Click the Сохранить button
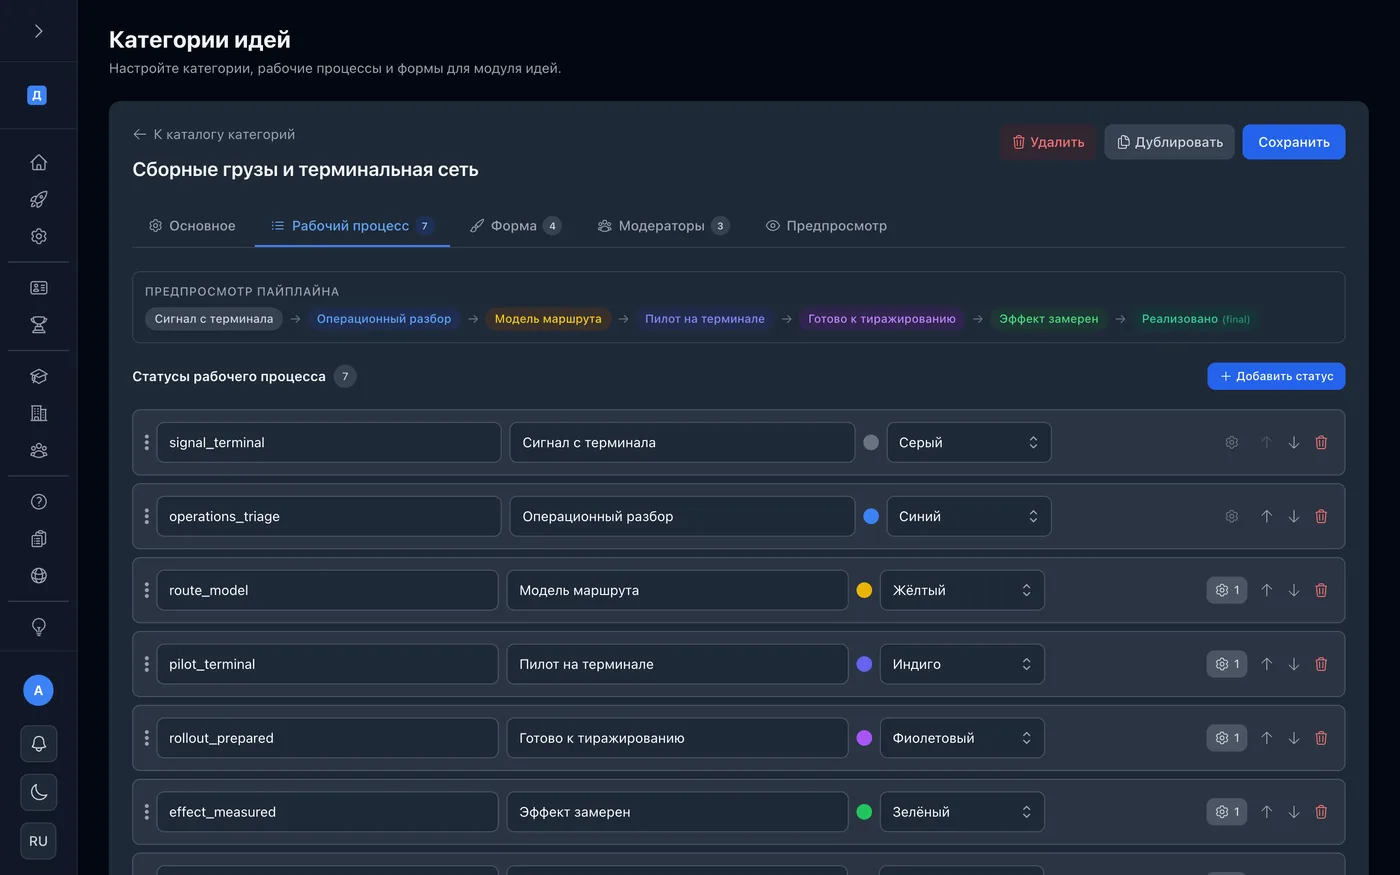The width and height of the screenshot is (1400, 875). (1293, 142)
